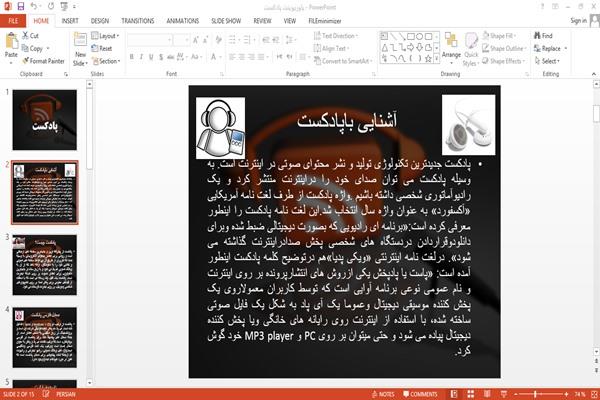Switch to the SLIDE SHOW tab

226,21
